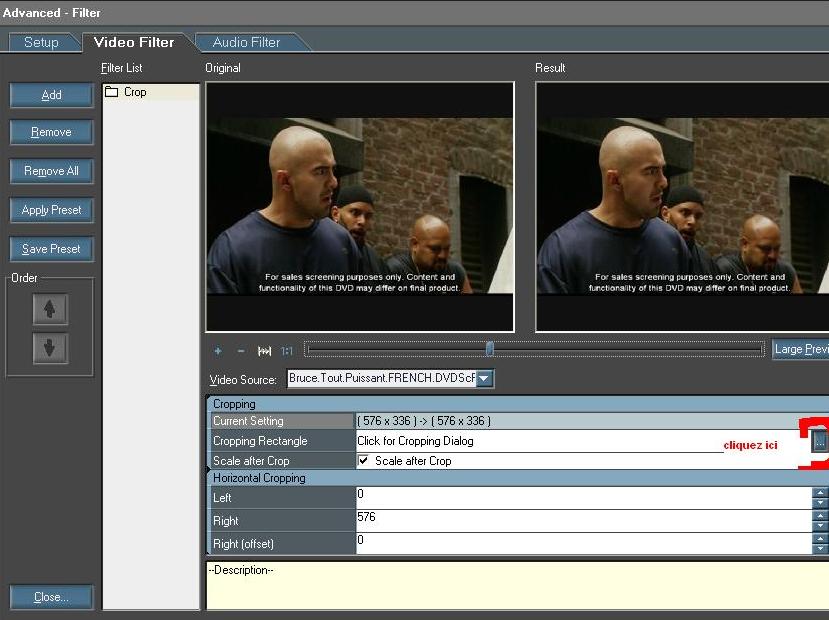Image resolution: width=829 pixels, height=620 pixels.
Task: Select the Crop filter folder icon
Action: [111, 92]
